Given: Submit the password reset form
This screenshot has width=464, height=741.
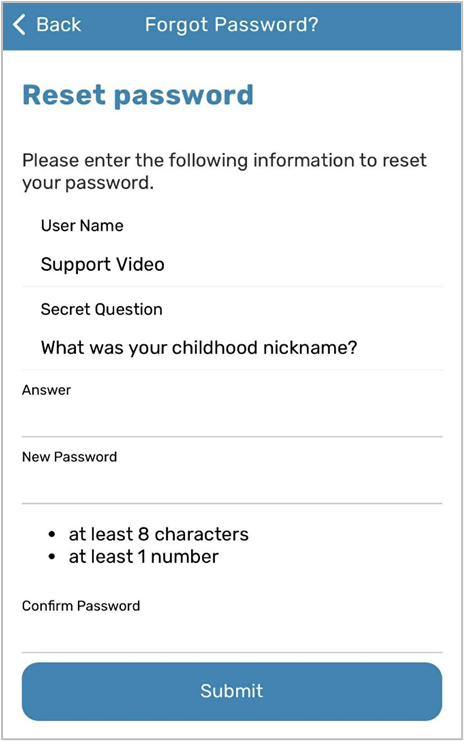Looking at the screenshot, I should 232,691.
